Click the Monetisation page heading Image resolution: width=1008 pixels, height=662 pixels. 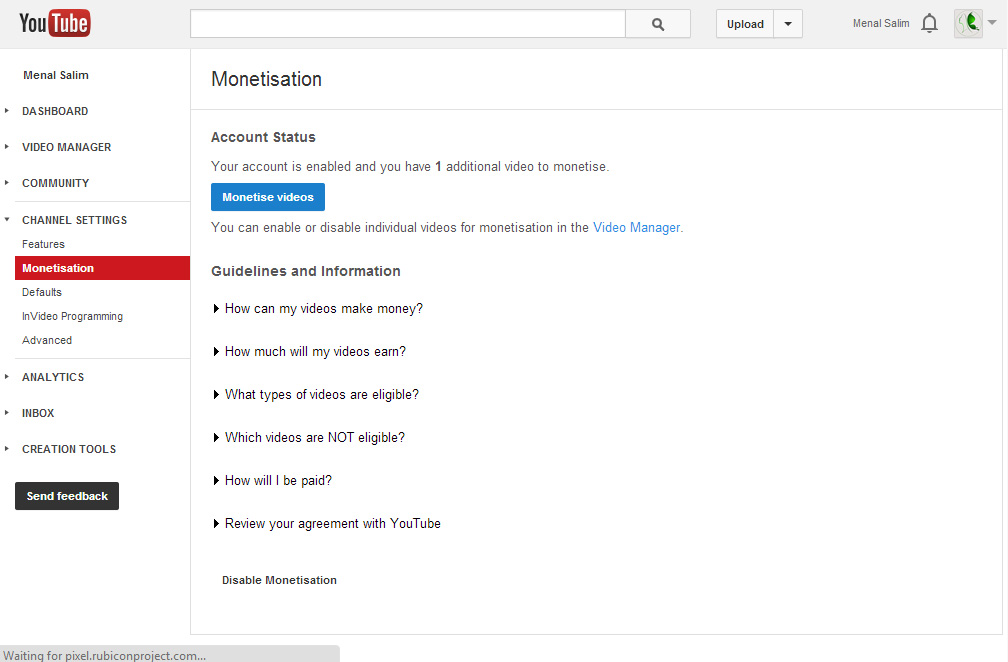coord(266,79)
